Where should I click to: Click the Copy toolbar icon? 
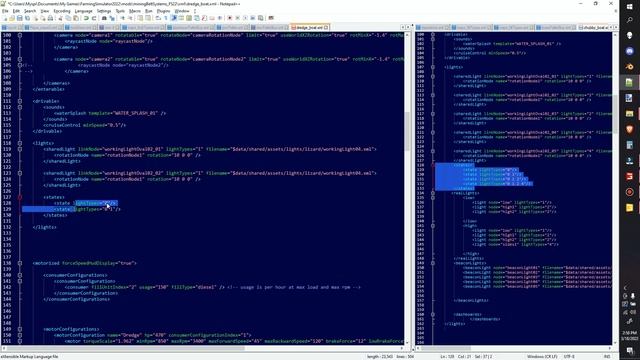[x=68, y=18]
